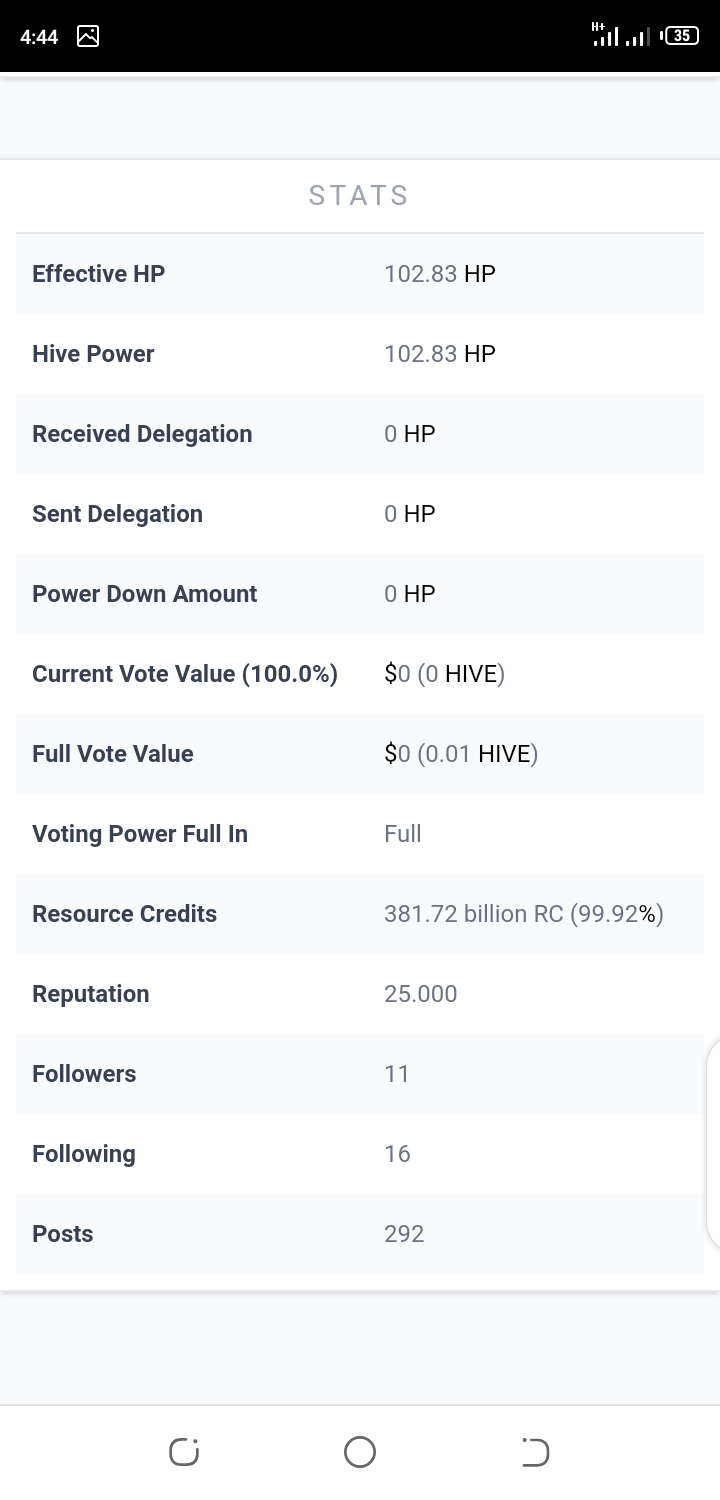This screenshot has height=1500, width=720.
Task: Select the Reputation value 25.000
Action: click(x=420, y=994)
